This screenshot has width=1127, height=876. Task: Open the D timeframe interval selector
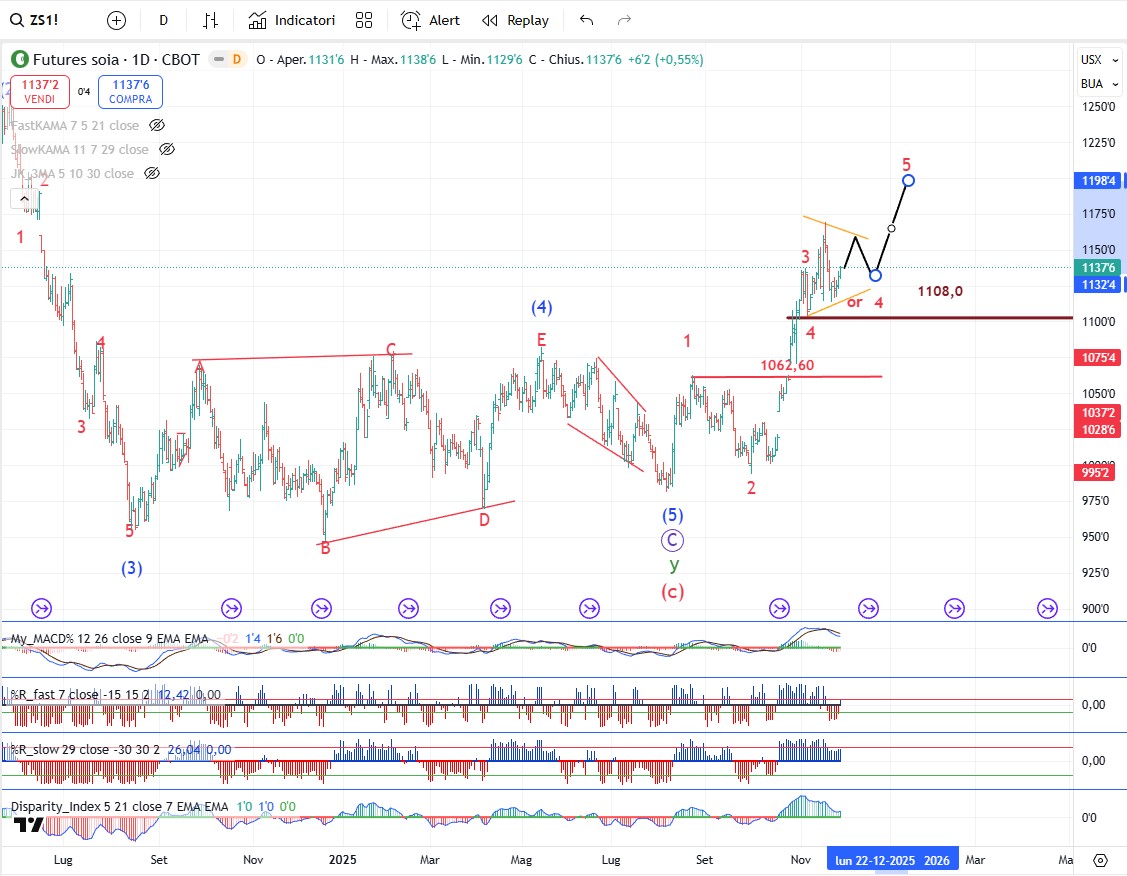tap(164, 20)
